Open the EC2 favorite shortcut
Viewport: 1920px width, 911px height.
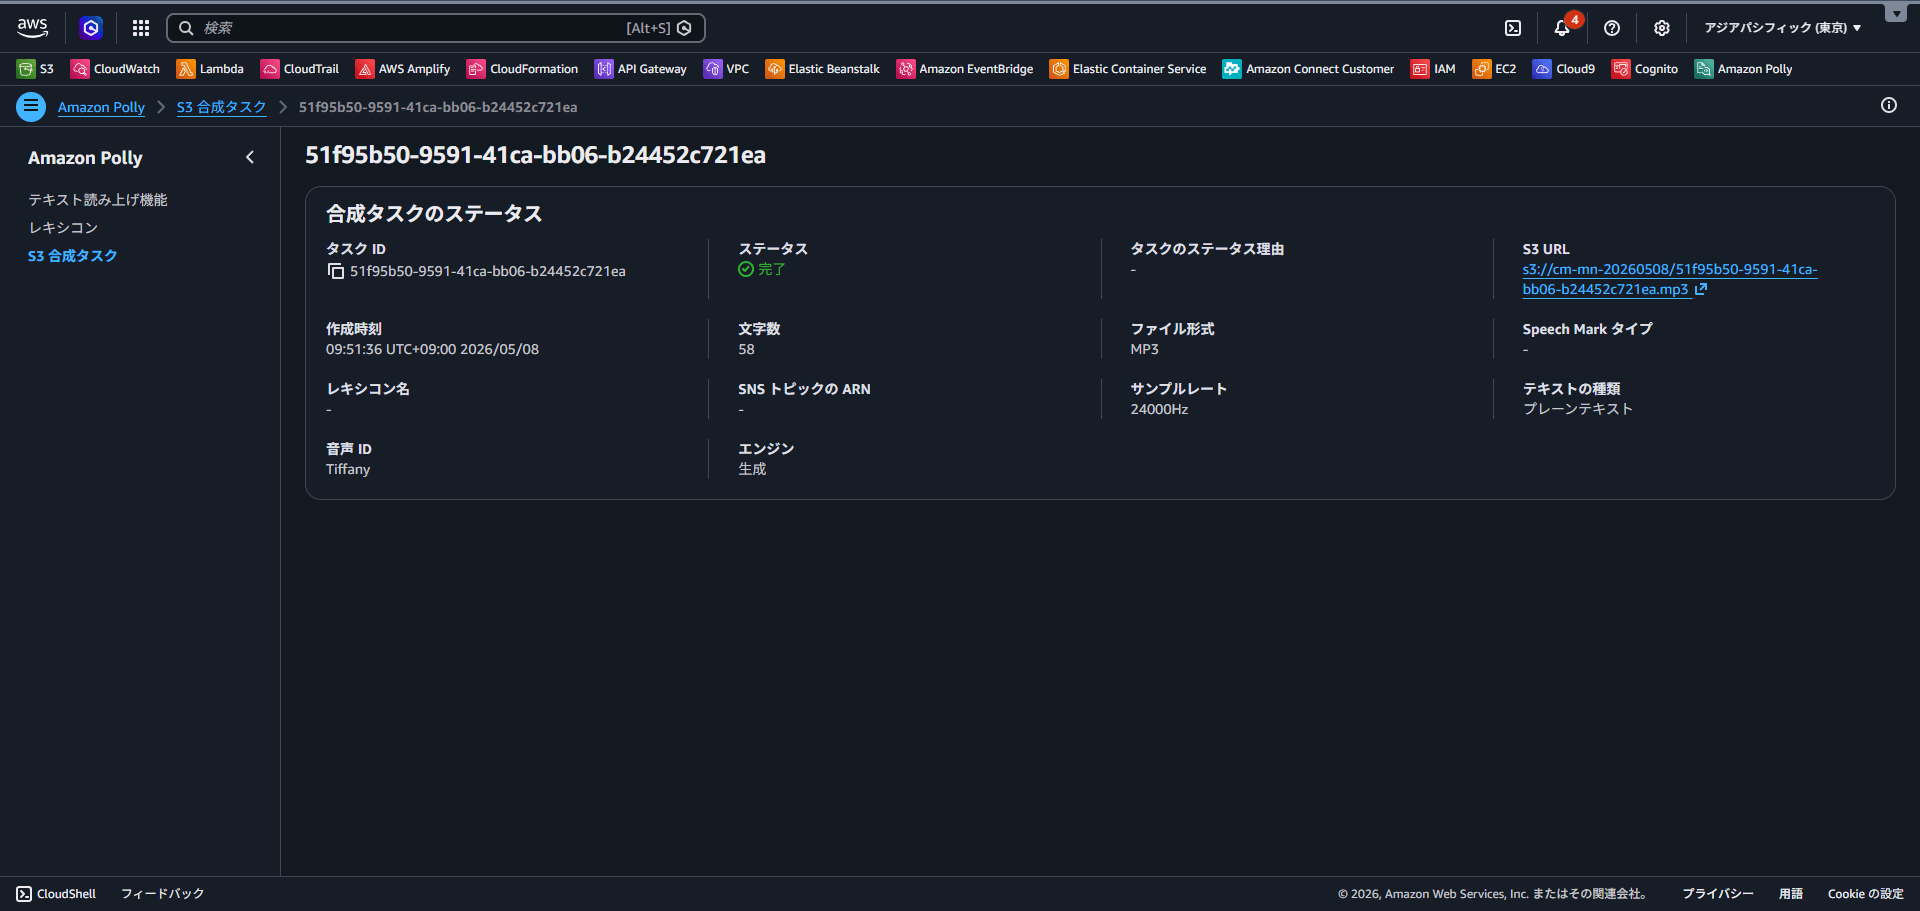click(x=1494, y=69)
